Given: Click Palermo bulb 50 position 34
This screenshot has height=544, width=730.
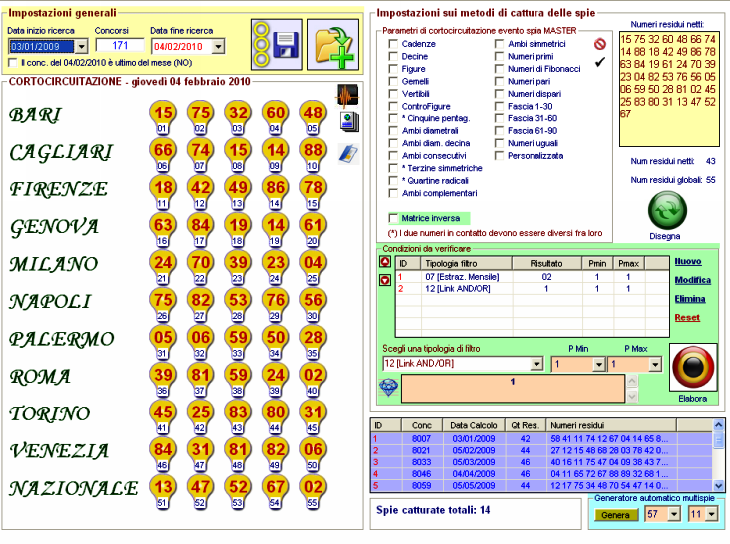Looking at the screenshot, I should (276, 341).
